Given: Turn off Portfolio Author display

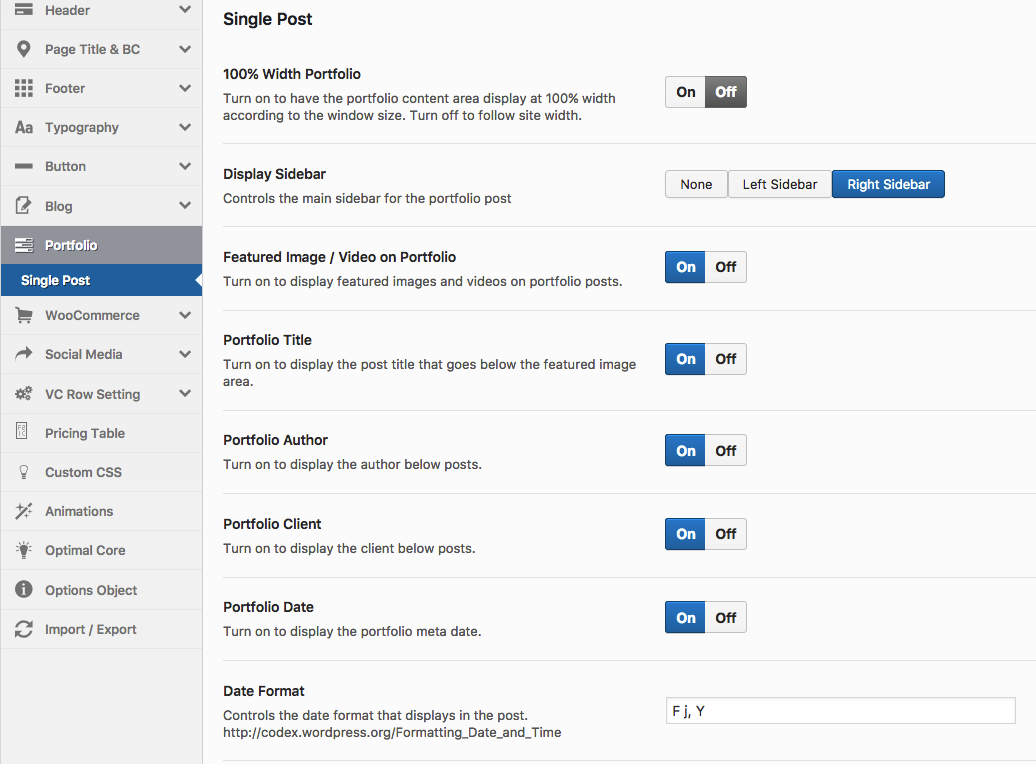Looking at the screenshot, I should (726, 451).
